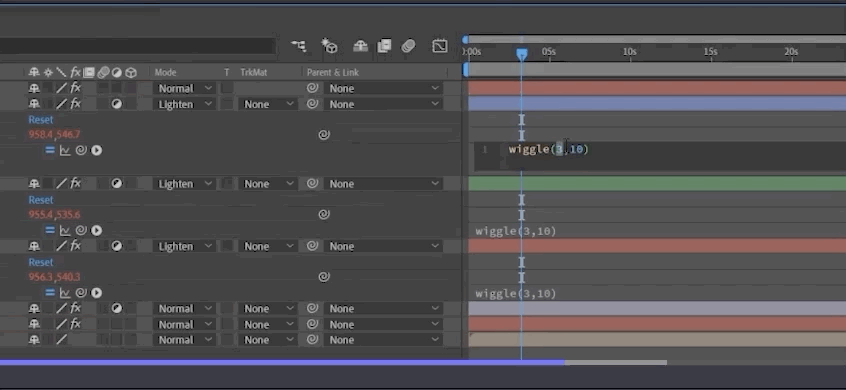
Task: Click the TrkMat column header
Action: click(254, 72)
